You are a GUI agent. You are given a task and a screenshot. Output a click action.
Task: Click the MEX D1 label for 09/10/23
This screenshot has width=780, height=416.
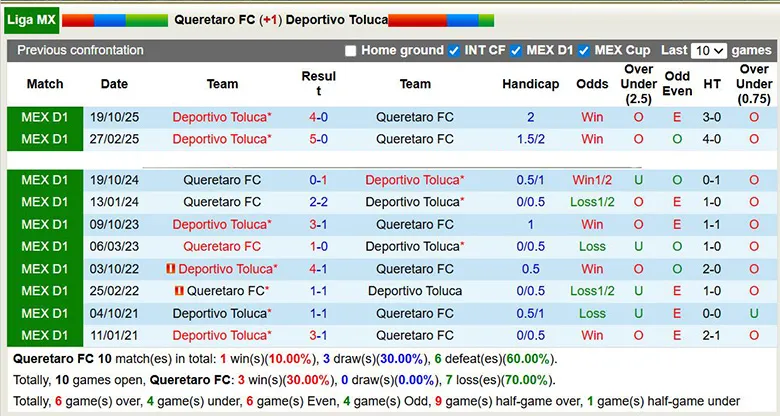click(45, 224)
